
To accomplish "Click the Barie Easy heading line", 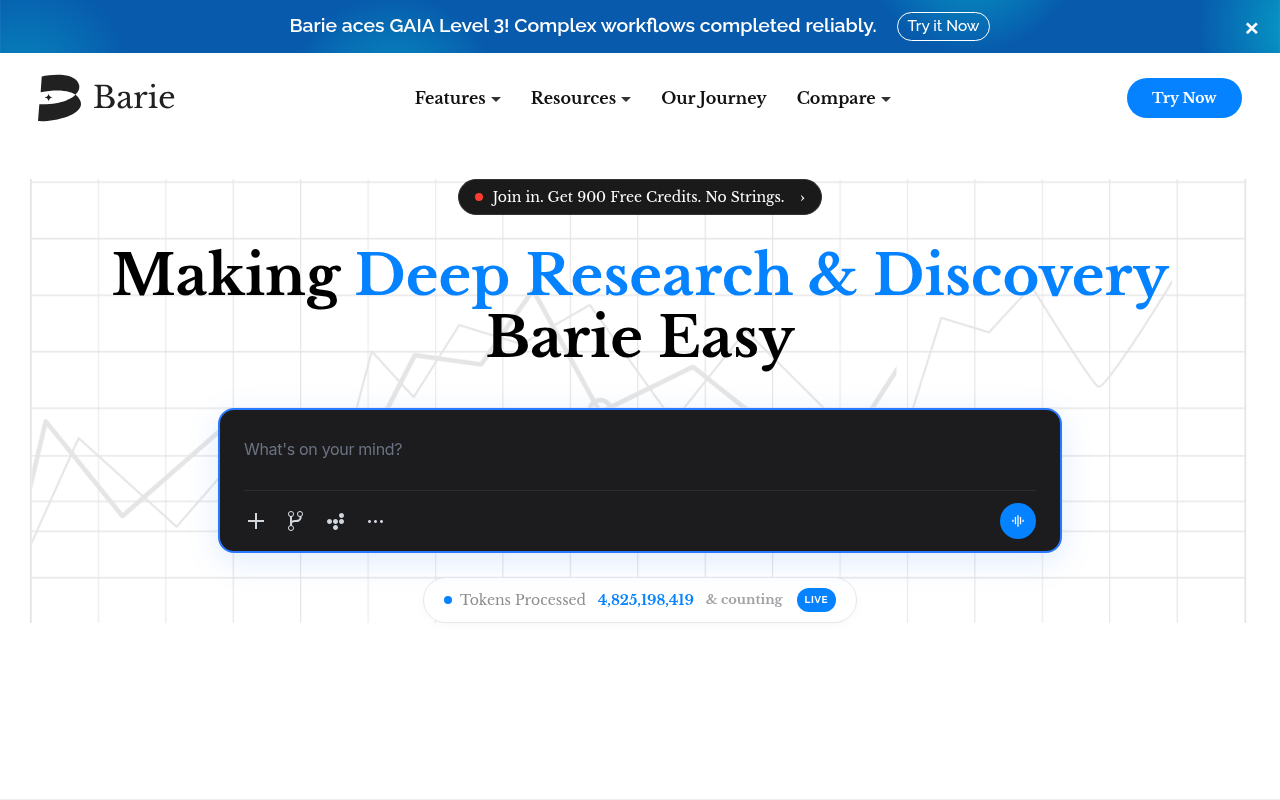I will pyautogui.click(x=640, y=338).
